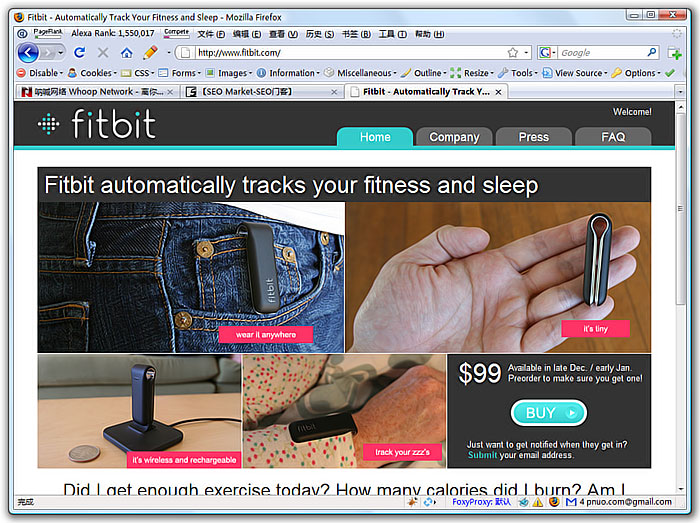Open the Press tab on fitbit site
Screen dimensions: 700x523
(x=533, y=137)
